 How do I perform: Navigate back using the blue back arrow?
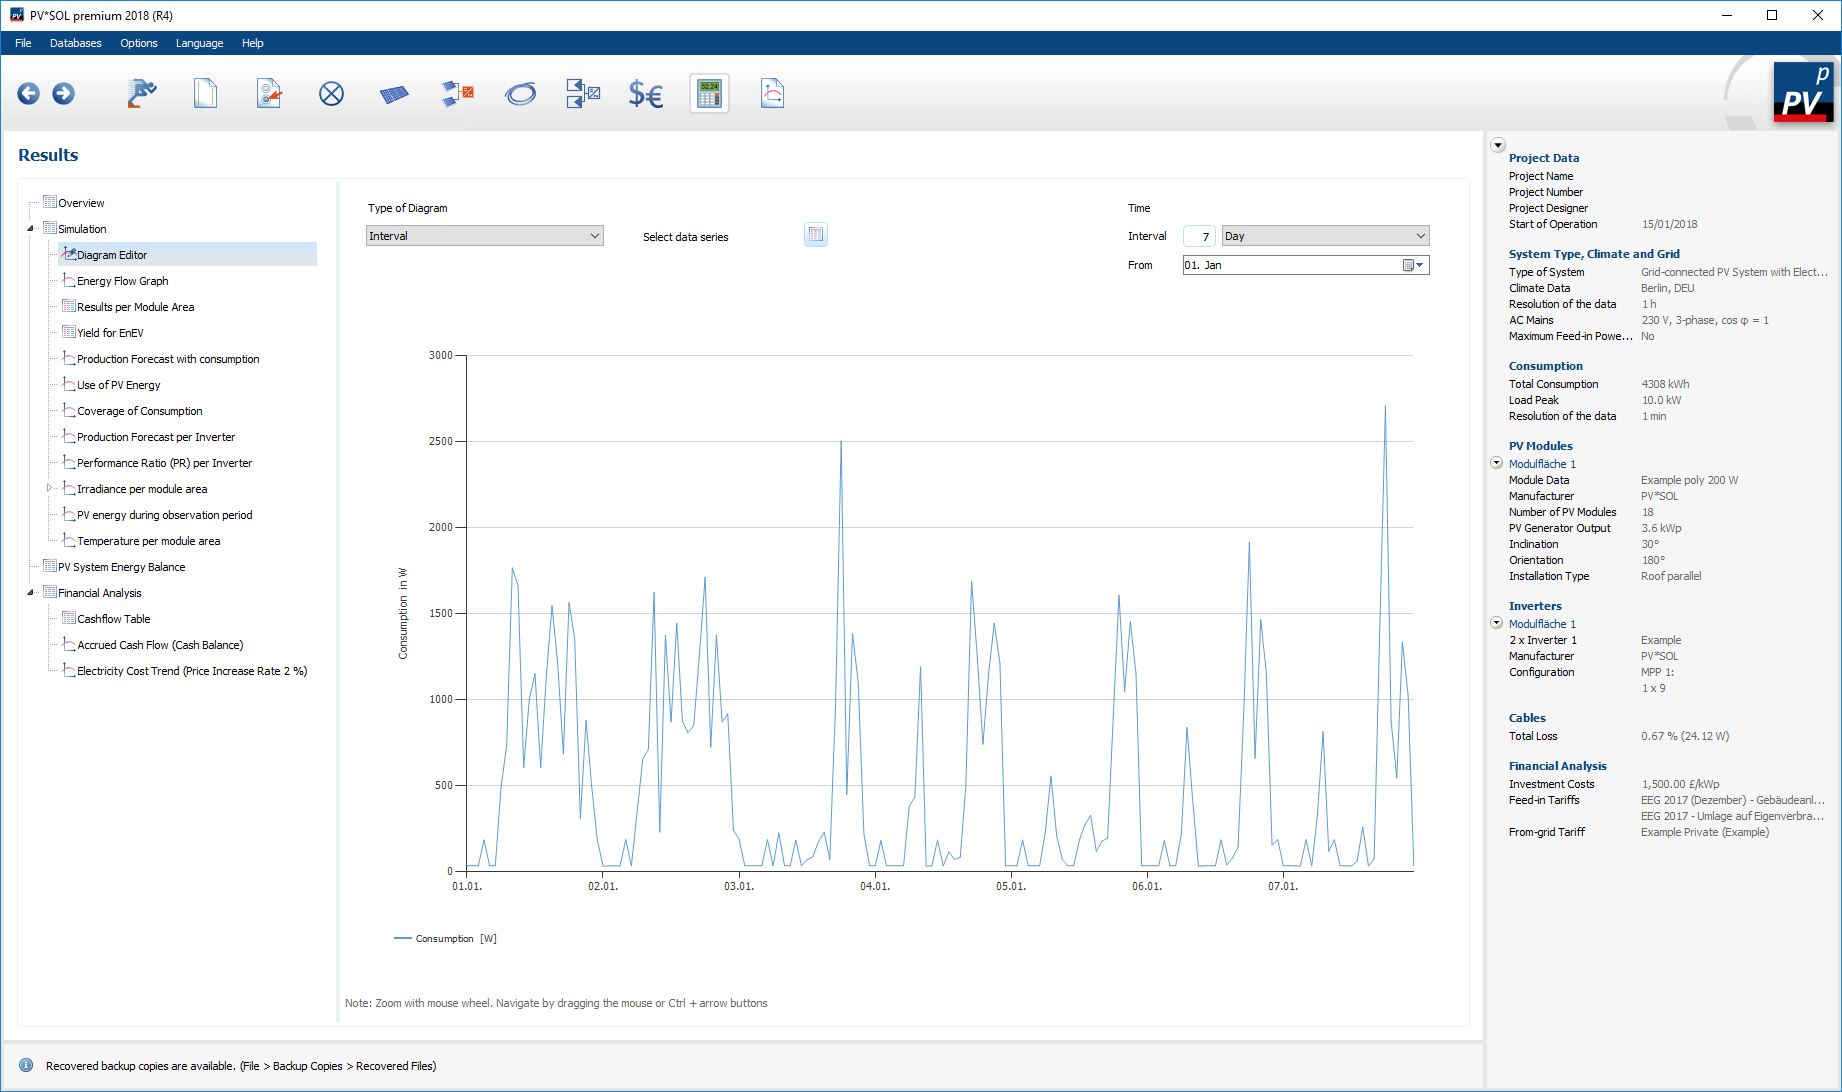point(28,93)
